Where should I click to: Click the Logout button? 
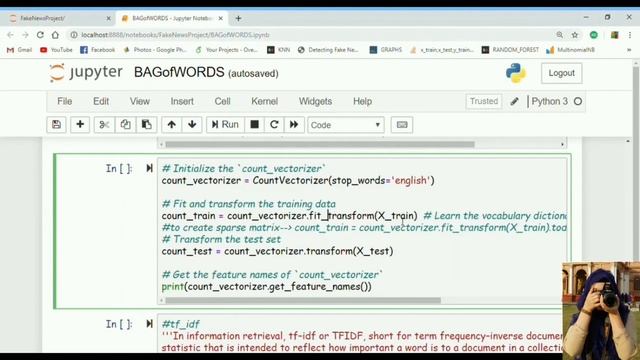(x=562, y=73)
